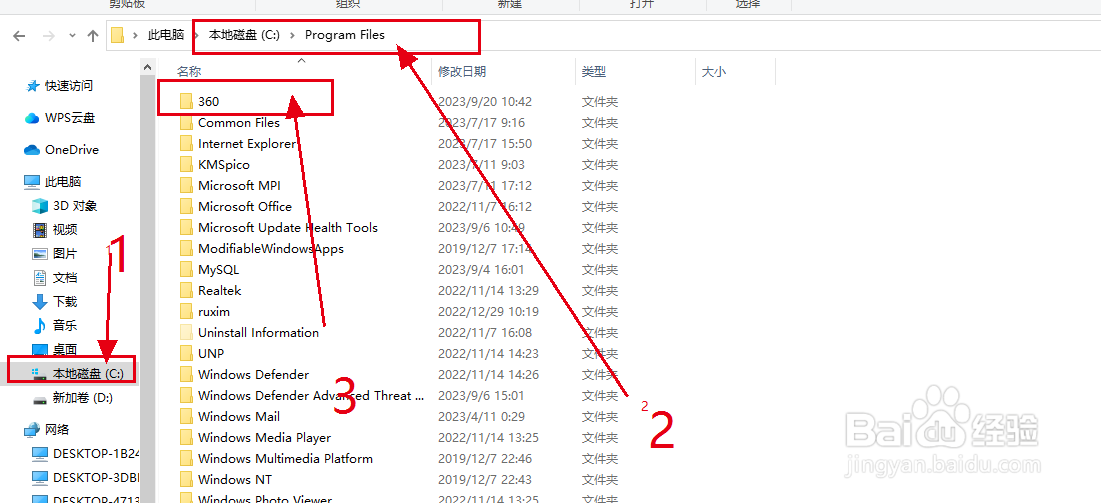
Task: Select the Windows Media Player folder
Action: click(265, 438)
